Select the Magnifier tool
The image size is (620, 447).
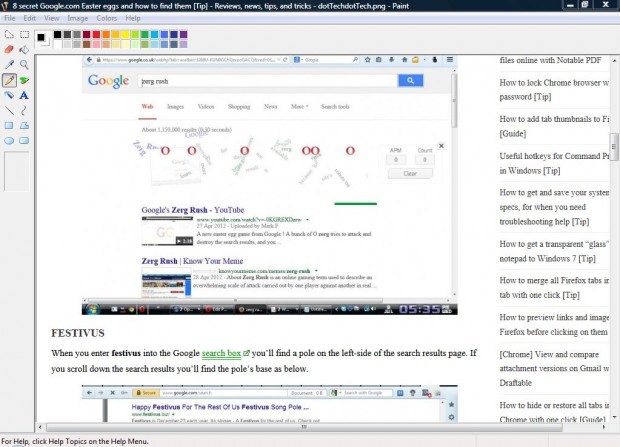[25, 64]
